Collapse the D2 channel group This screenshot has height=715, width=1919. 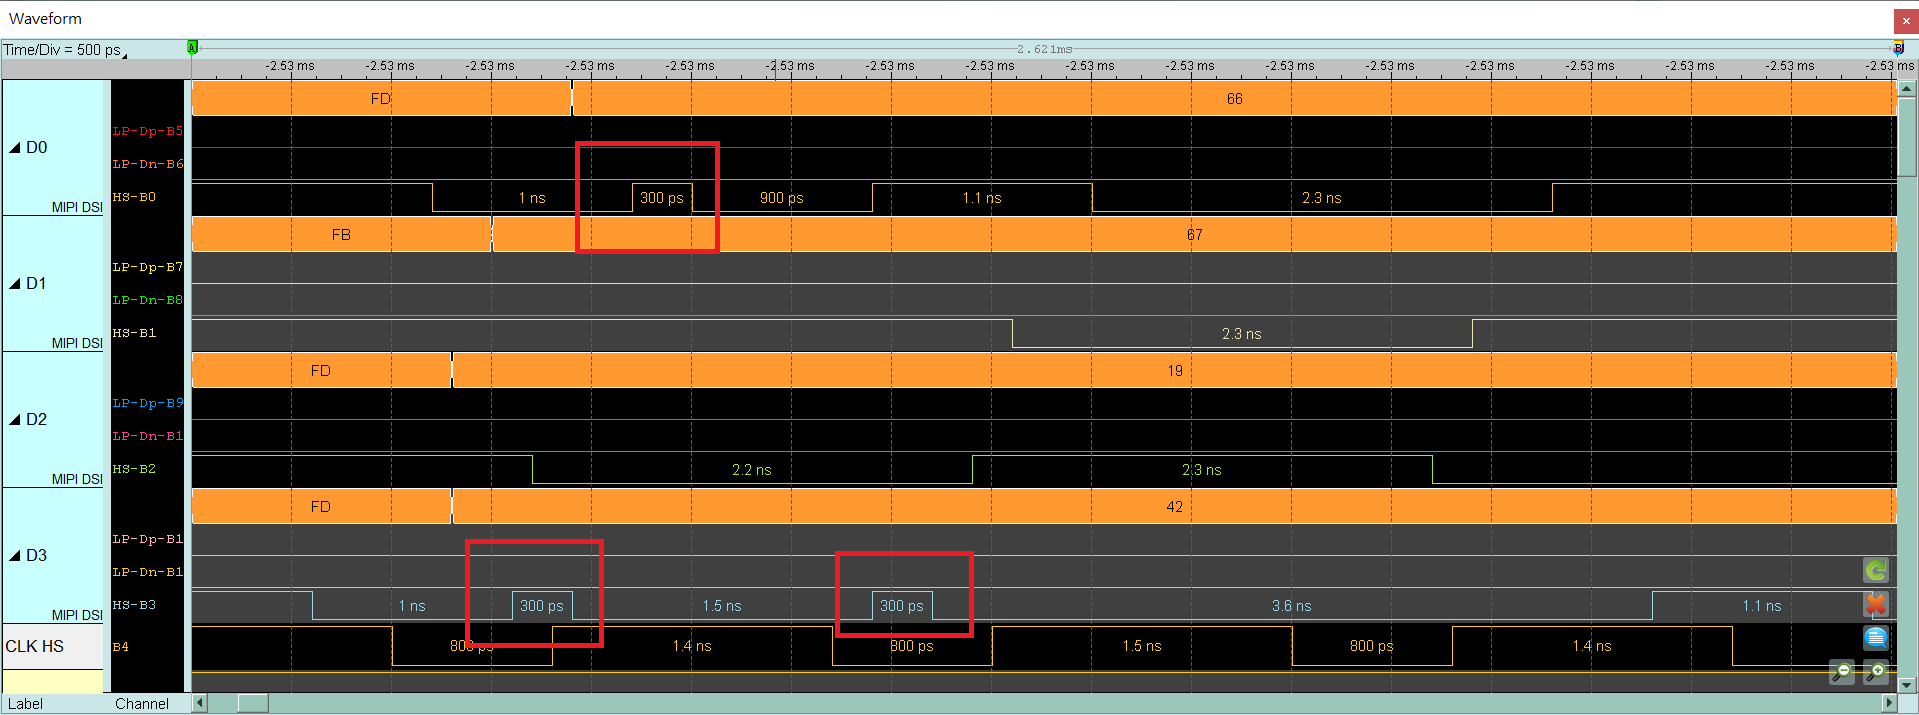[15, 420]
